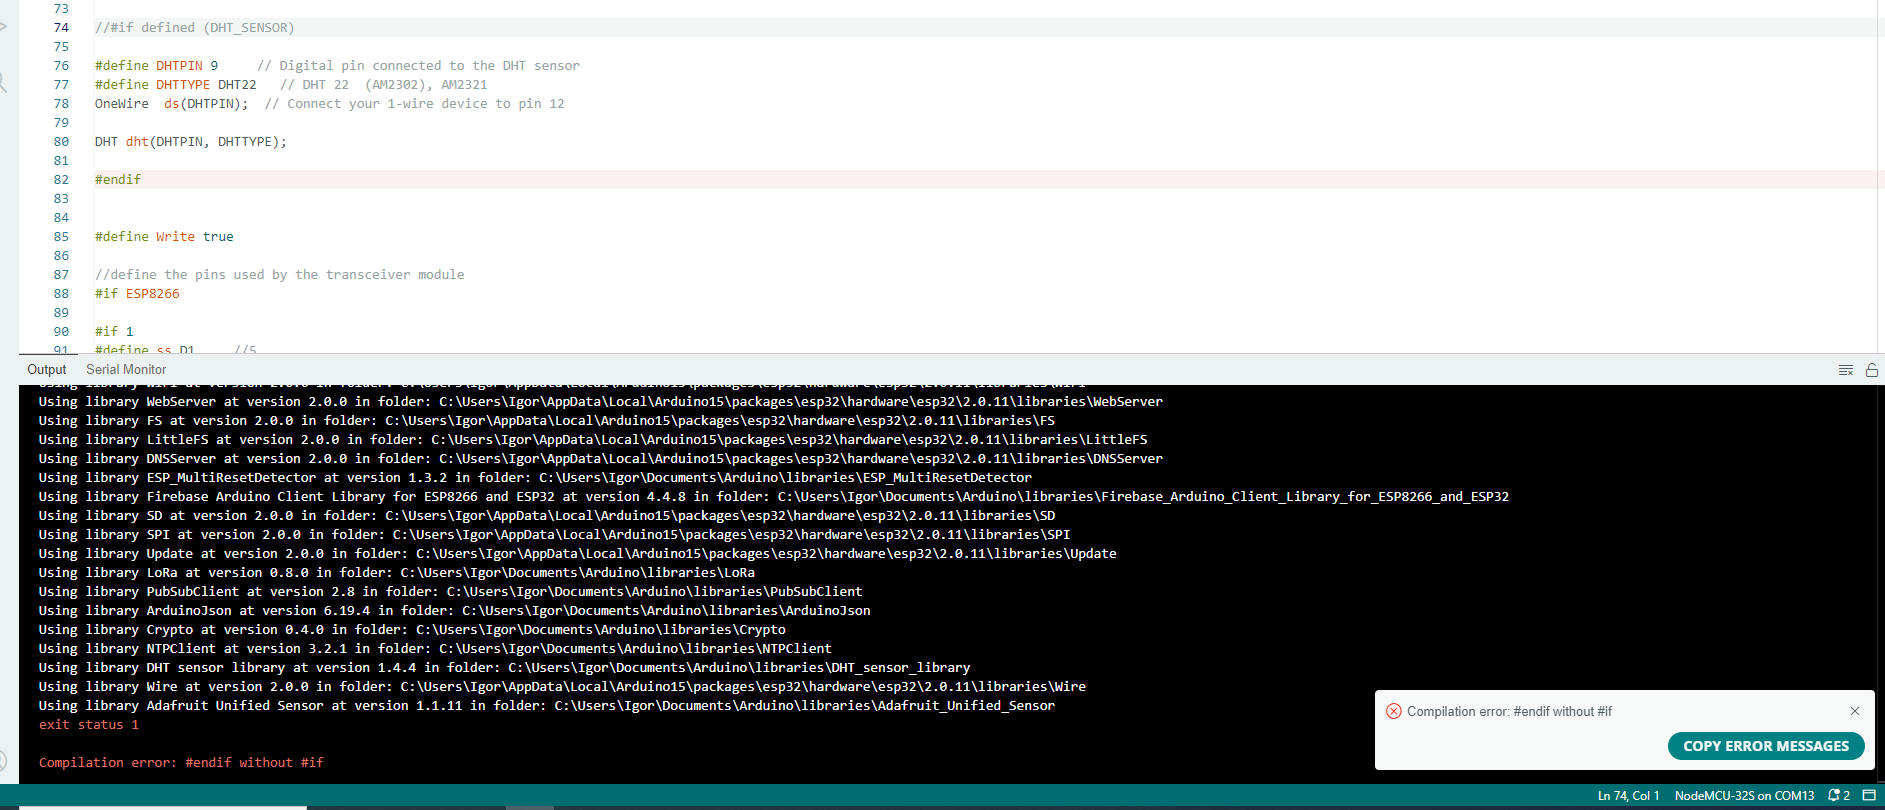
Task: Open the Serial Monitor tab
Action: [x=126, y=369]
